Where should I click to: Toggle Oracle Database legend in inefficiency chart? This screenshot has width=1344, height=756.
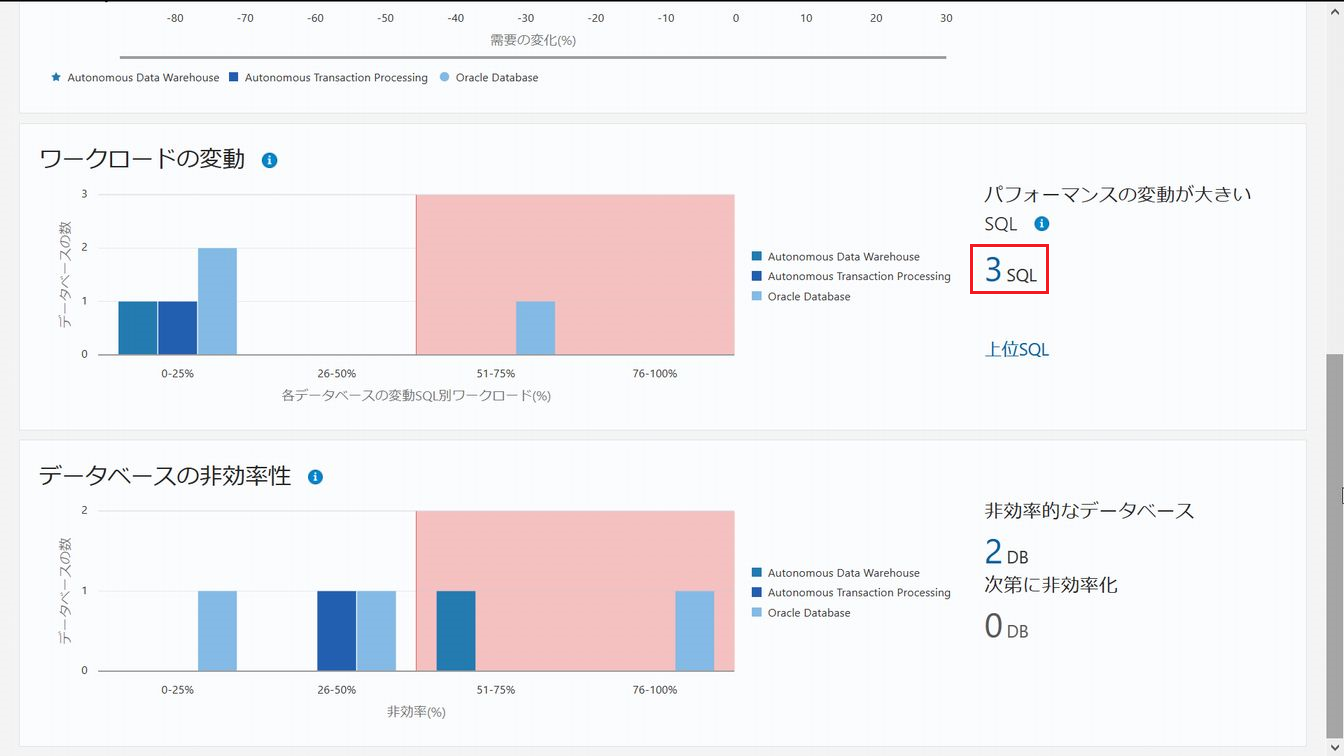[801, 613]
